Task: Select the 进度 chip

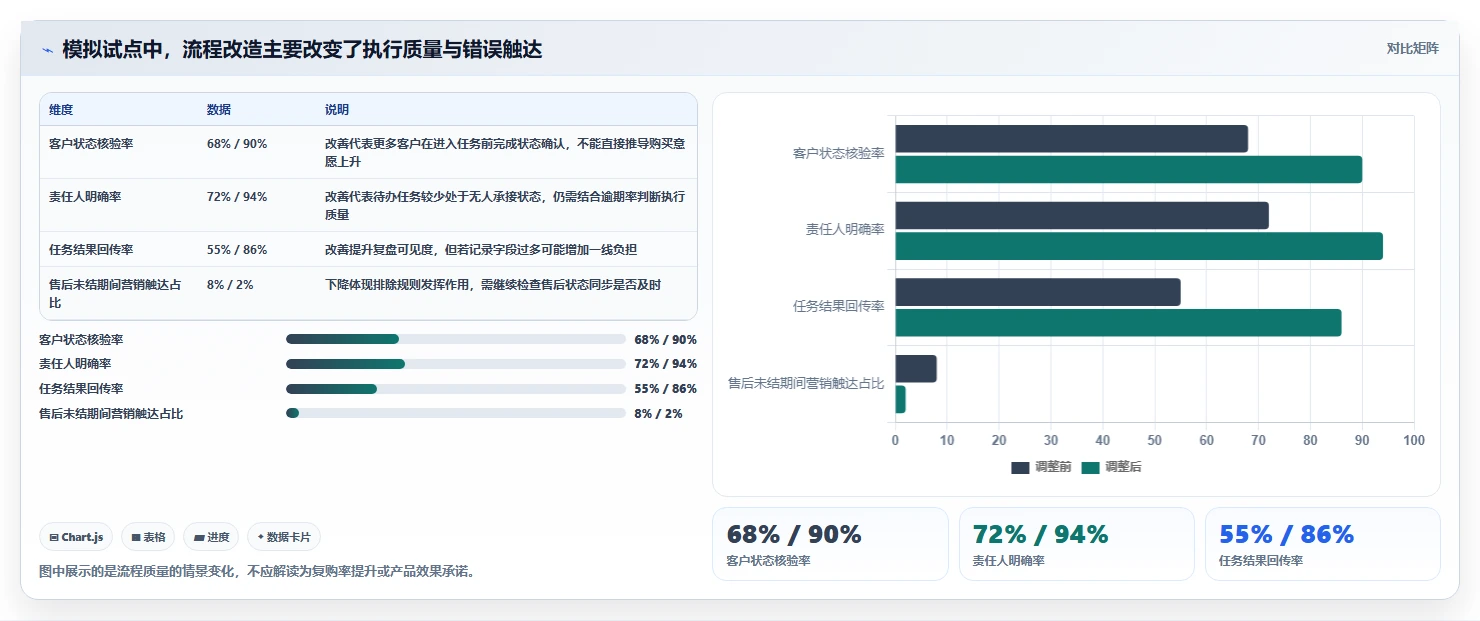Action: pyautogui.click(x=211, y=537)
